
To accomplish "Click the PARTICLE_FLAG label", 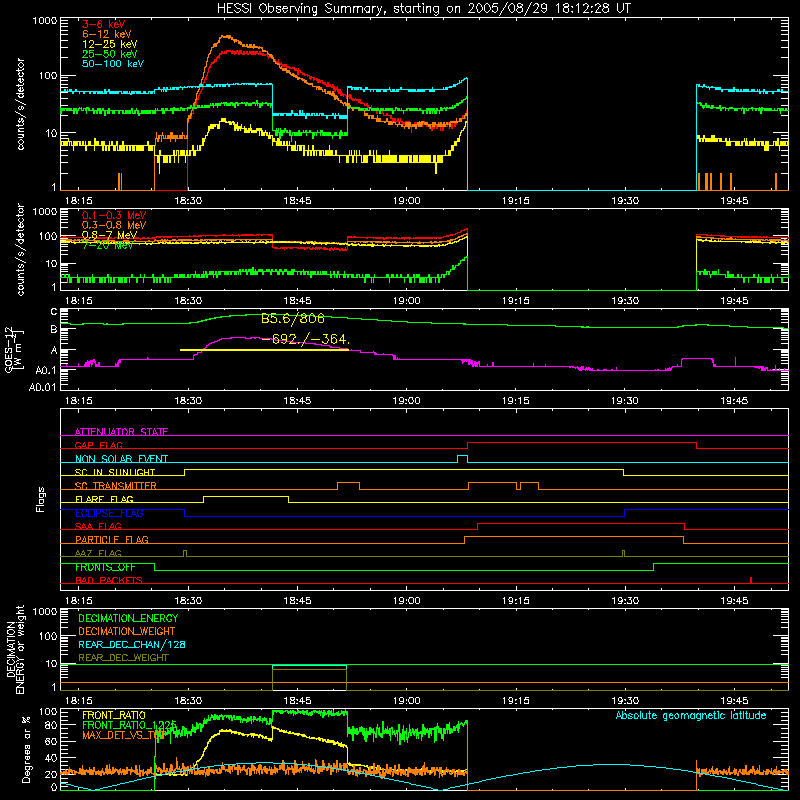I will click(112, 539).
